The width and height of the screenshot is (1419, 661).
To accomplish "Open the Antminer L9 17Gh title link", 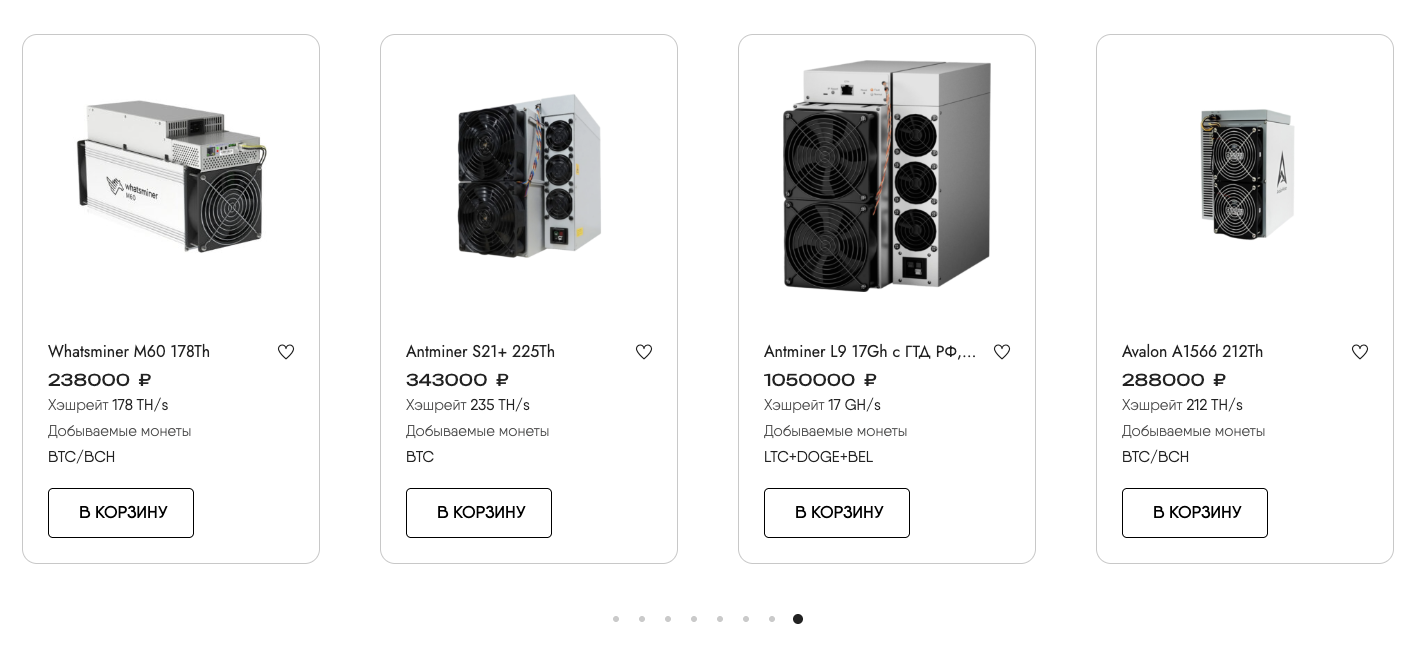I will pos(870,352).
